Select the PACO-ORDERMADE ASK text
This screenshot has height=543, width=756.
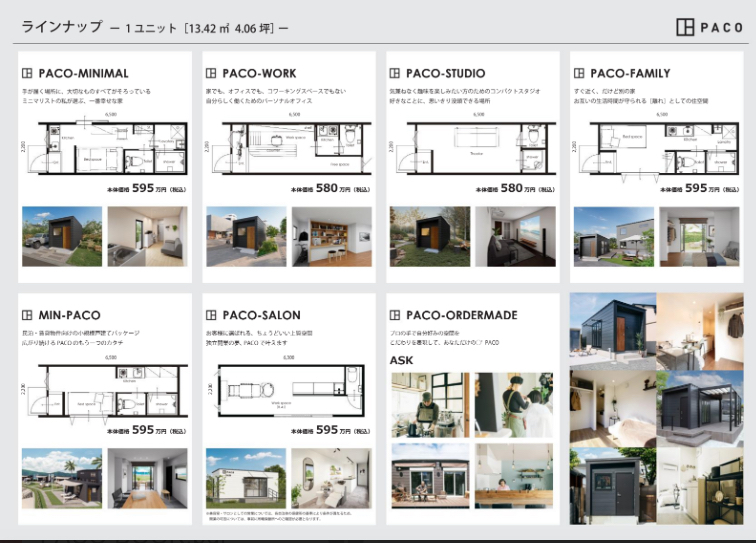point(401,360)
